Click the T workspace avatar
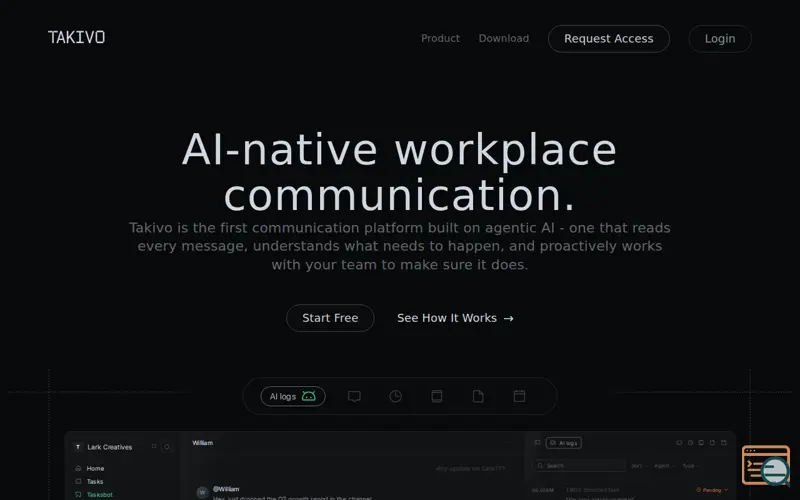This screenshot has height=500, width=800. tap(78, 447)
